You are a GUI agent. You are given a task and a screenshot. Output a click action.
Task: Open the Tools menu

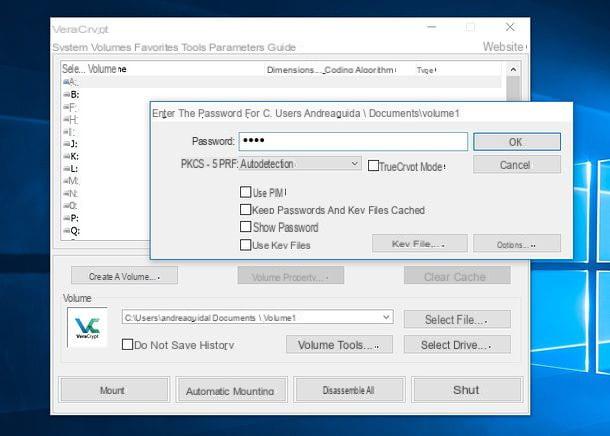tap(193, 47)
